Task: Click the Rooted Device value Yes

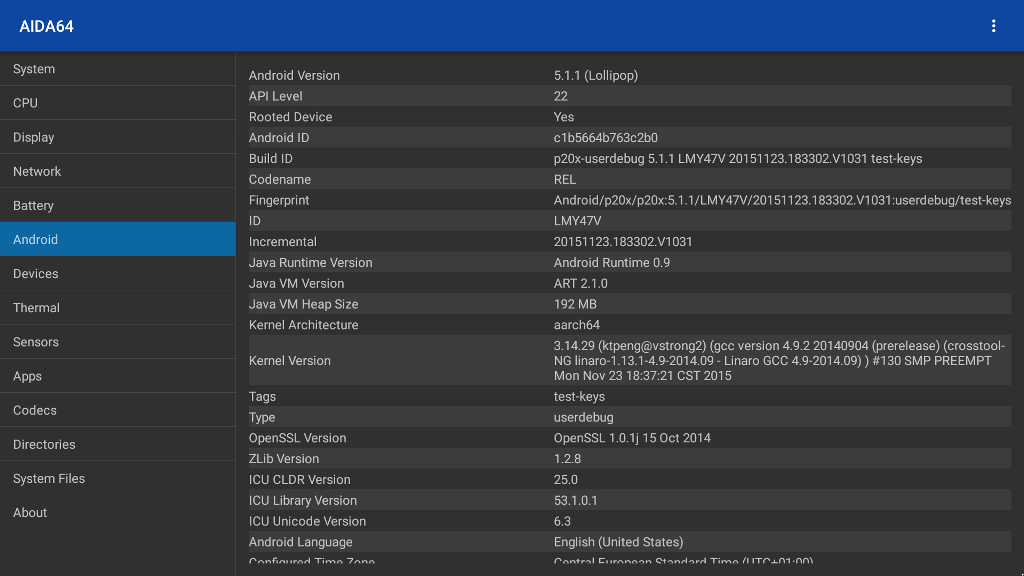Action: pos(564,117)
